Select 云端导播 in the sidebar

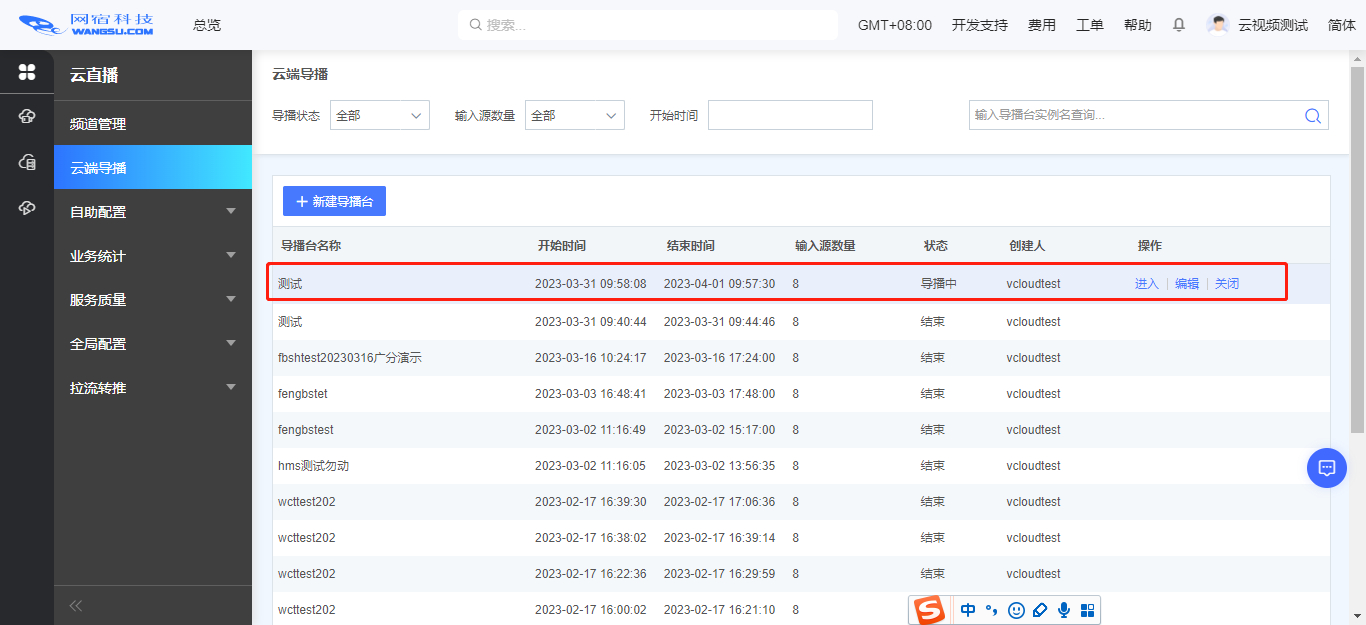[153, 167]
